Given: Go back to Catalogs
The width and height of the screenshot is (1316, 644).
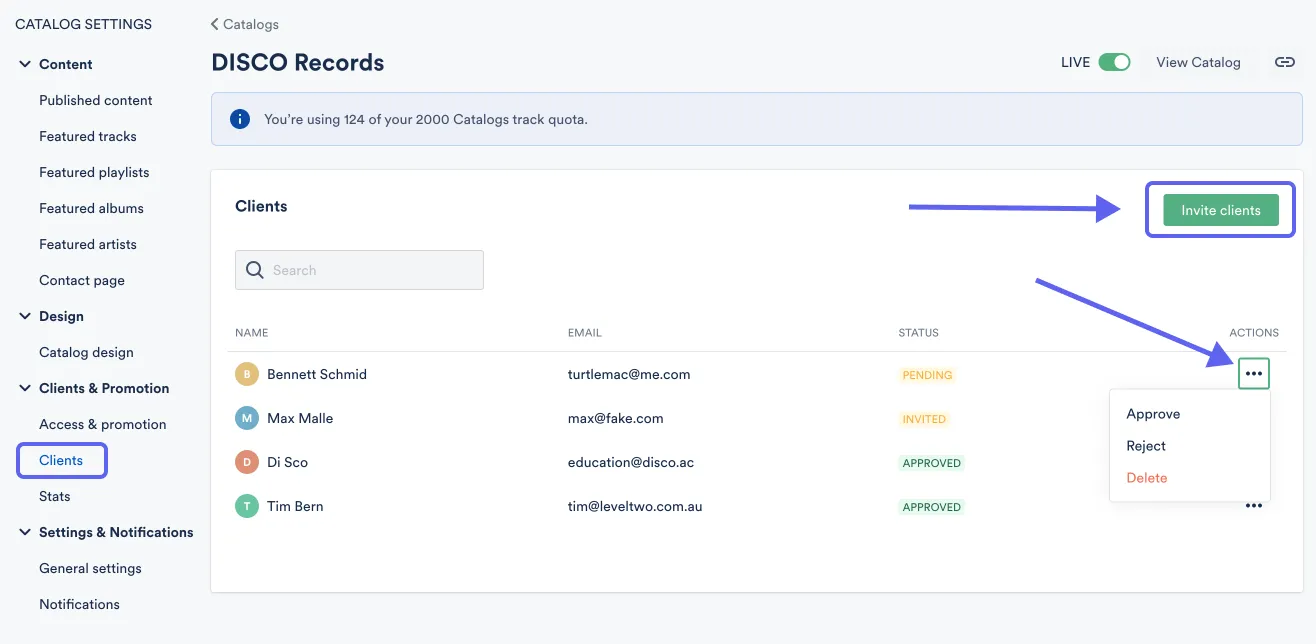Looking at the screenshot, I should click(x=245, y=24).
